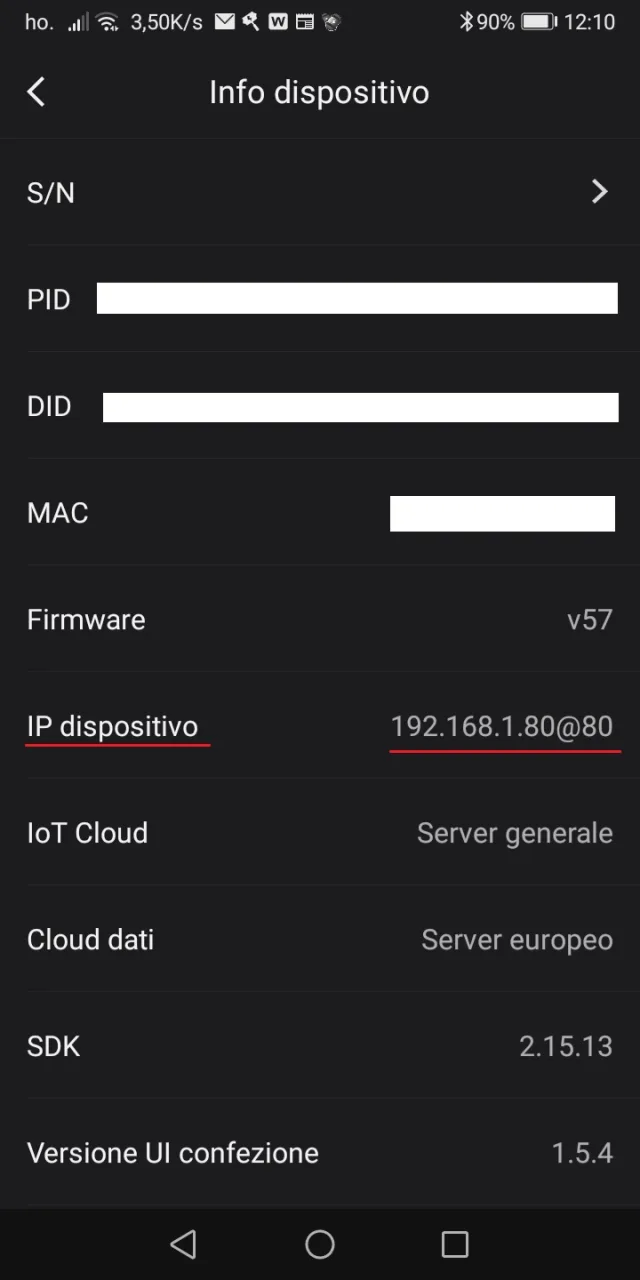Open recent apps with the square navigation button
Screen dimensions: 640x1280
tap(455, 1244)
